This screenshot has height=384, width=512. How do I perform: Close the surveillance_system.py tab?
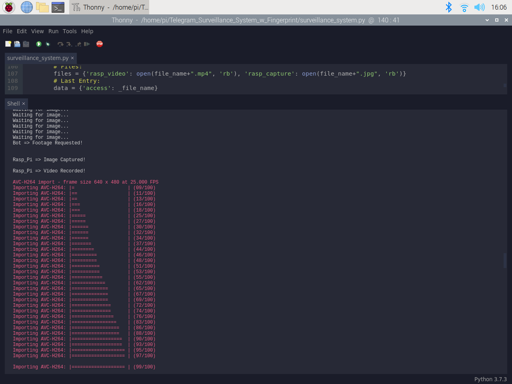tap(72, 58)
